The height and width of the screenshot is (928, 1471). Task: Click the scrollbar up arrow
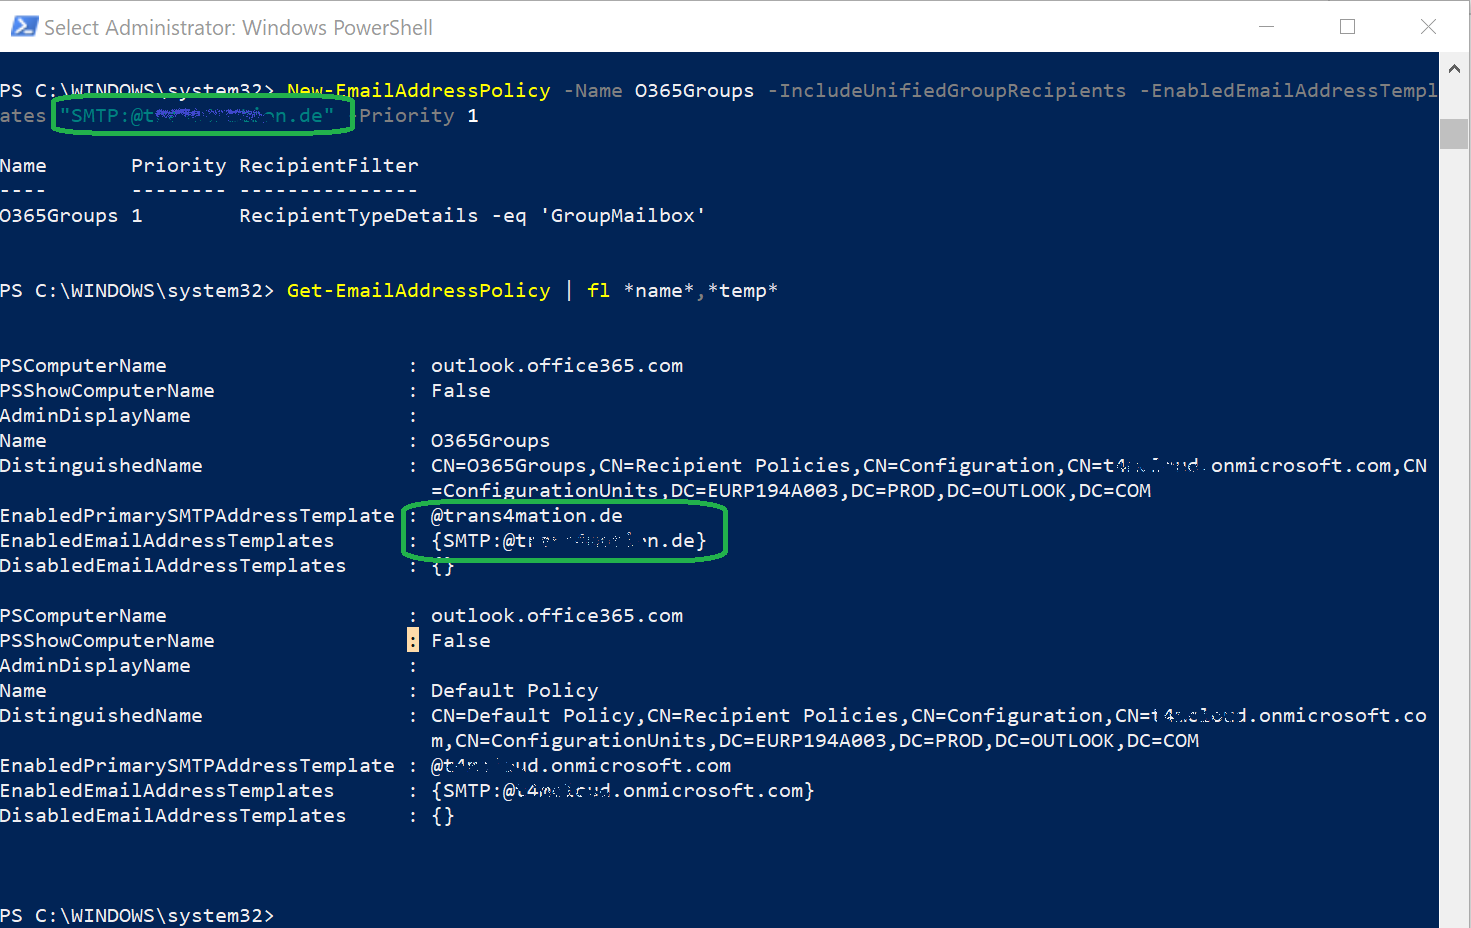point(1454,68)
